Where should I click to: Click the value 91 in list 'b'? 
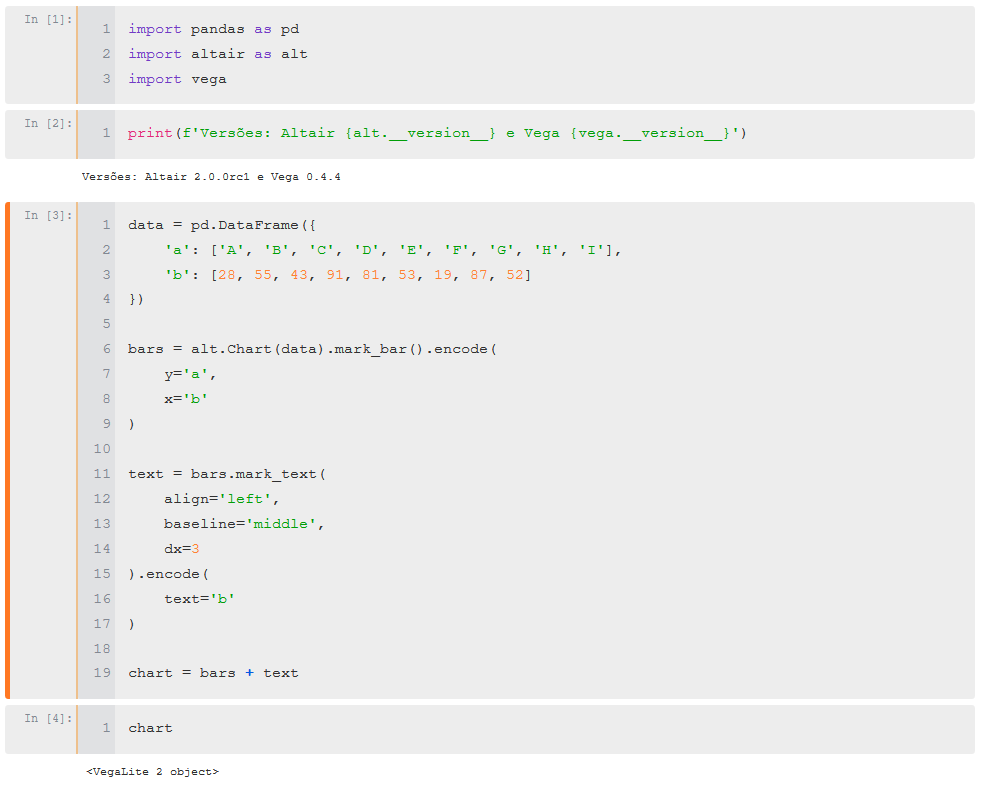tap(335, 274)
